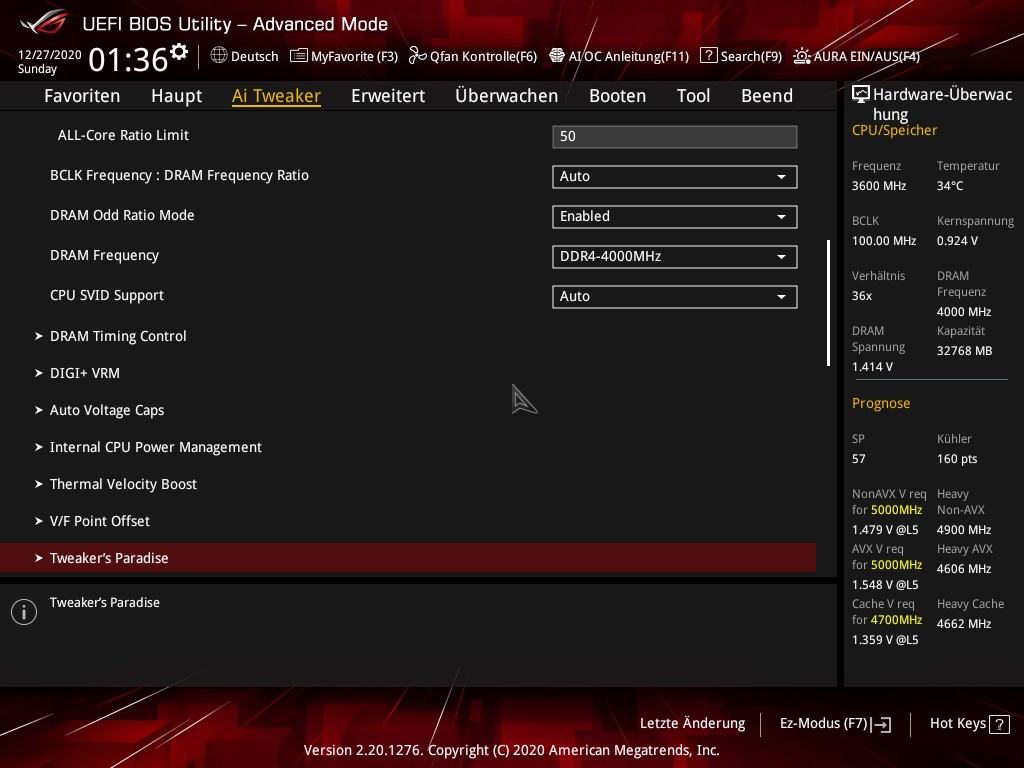This screenshot has height=768, width=1024.
Task: Select the Ai Tweaker tab
Action: point(276,96)
